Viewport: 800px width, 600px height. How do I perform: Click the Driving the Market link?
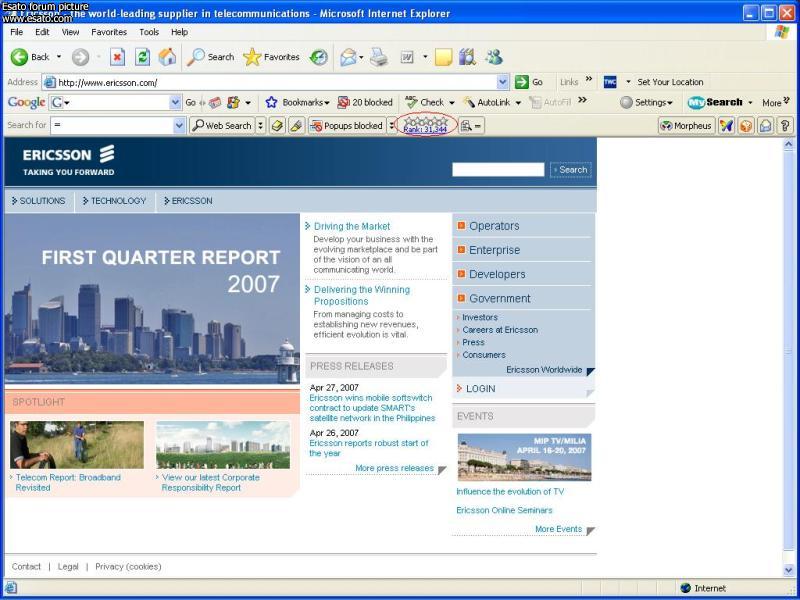click(352, 227)
